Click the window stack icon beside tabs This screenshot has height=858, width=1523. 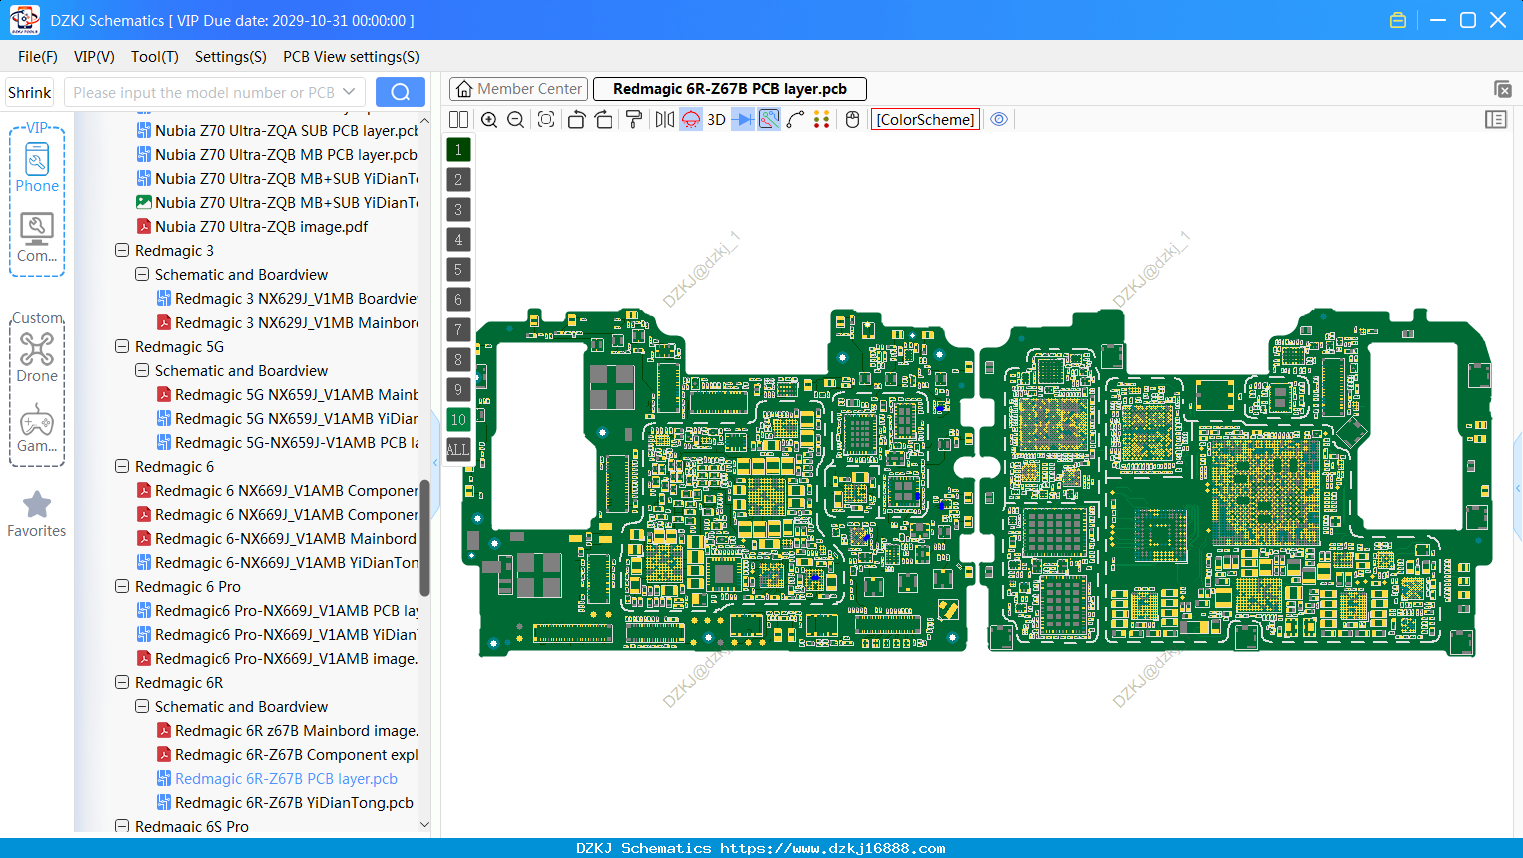1502,89
